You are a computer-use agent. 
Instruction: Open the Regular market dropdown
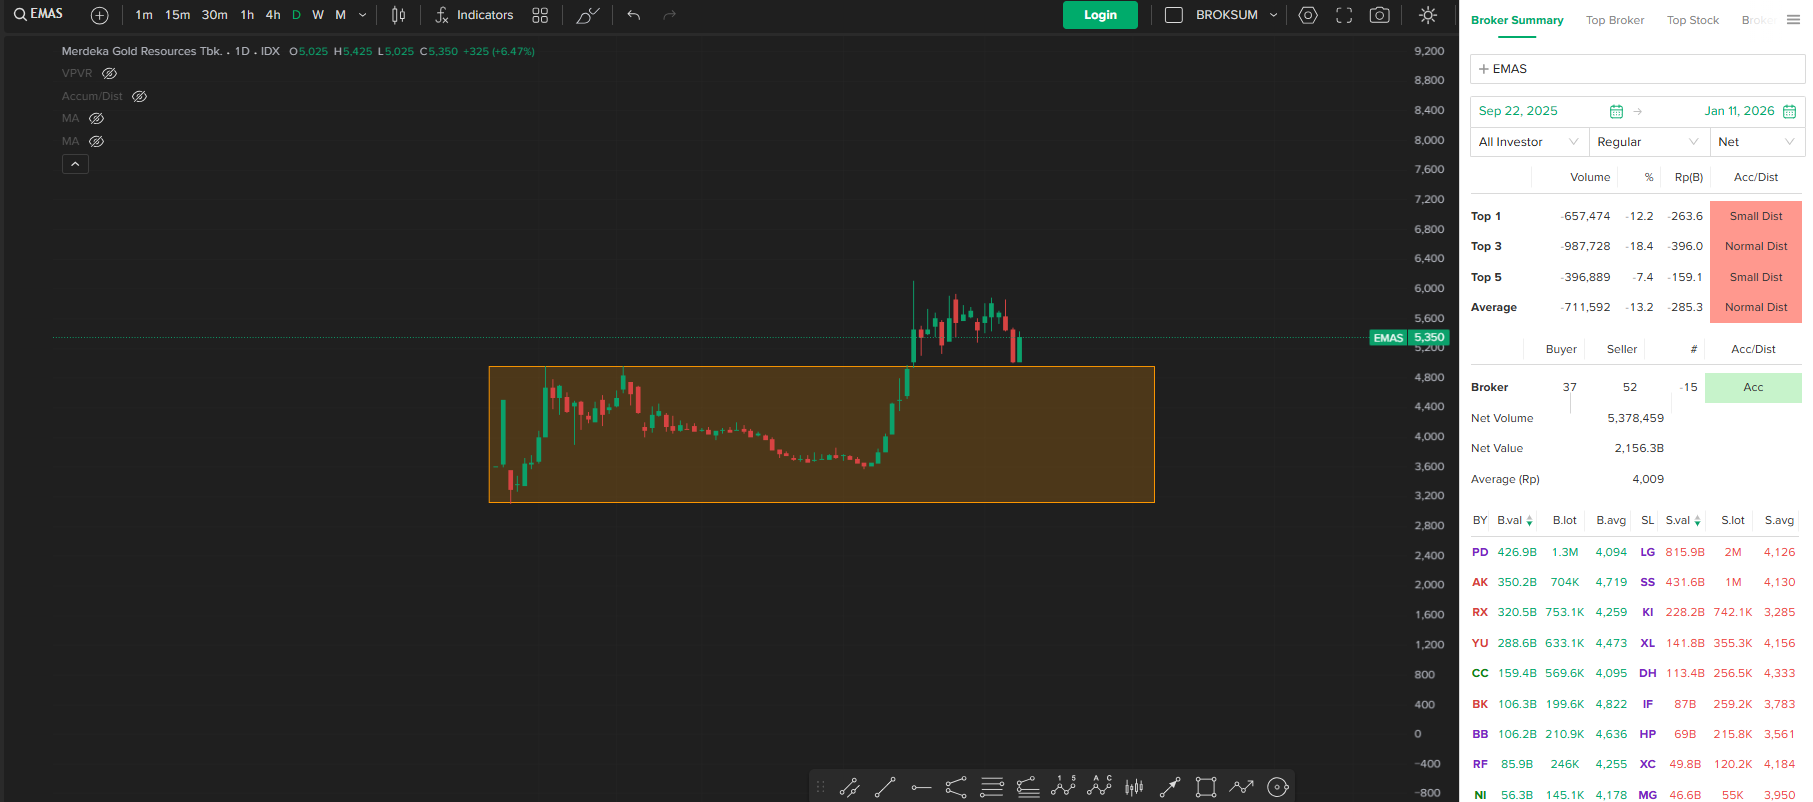click(1649, 142)
